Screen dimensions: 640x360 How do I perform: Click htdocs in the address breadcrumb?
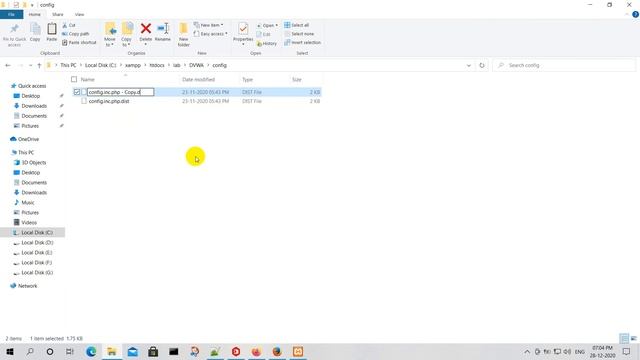(x=157, y=65)
